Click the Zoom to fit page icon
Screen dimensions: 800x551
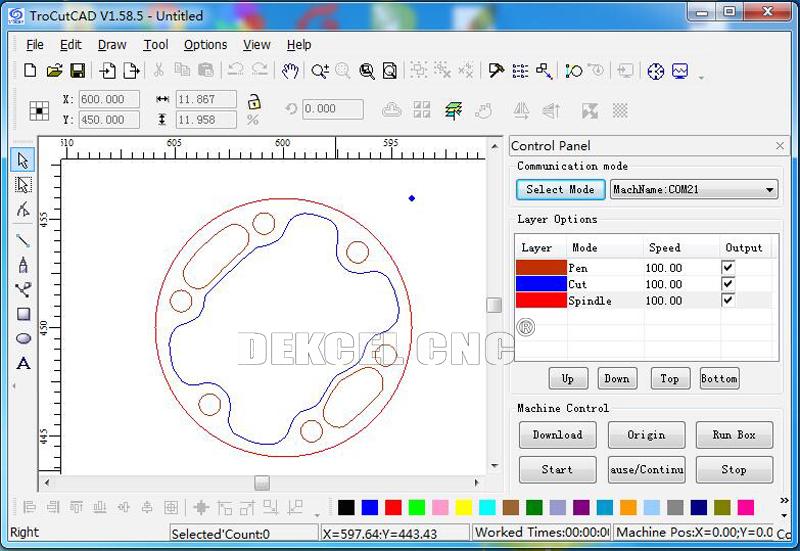pyautogui.click(x=390, y=71)
